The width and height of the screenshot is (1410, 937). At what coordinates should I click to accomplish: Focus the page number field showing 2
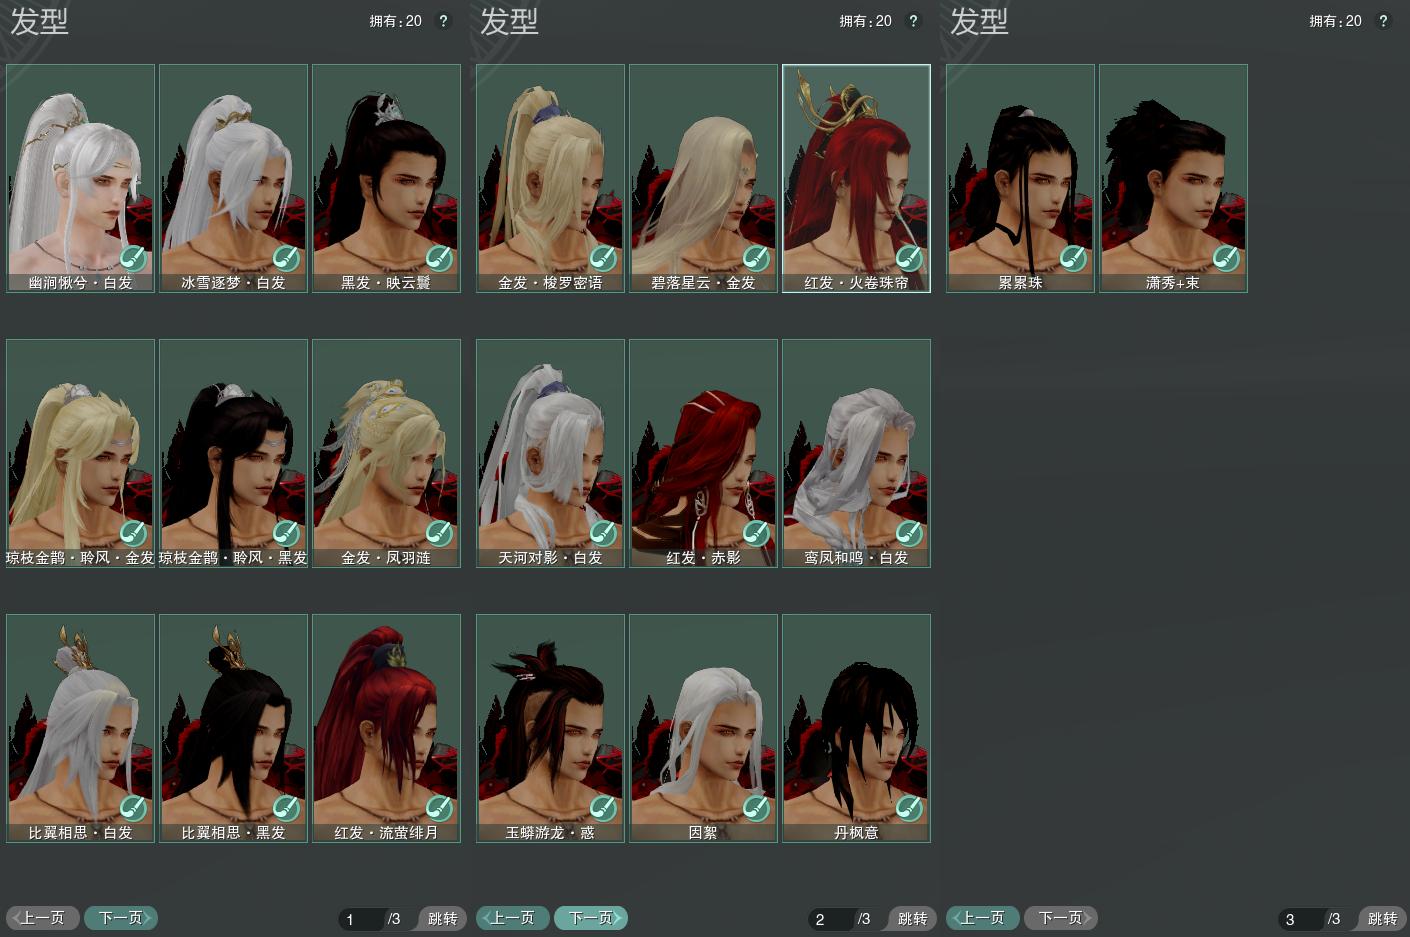point(831,919)
